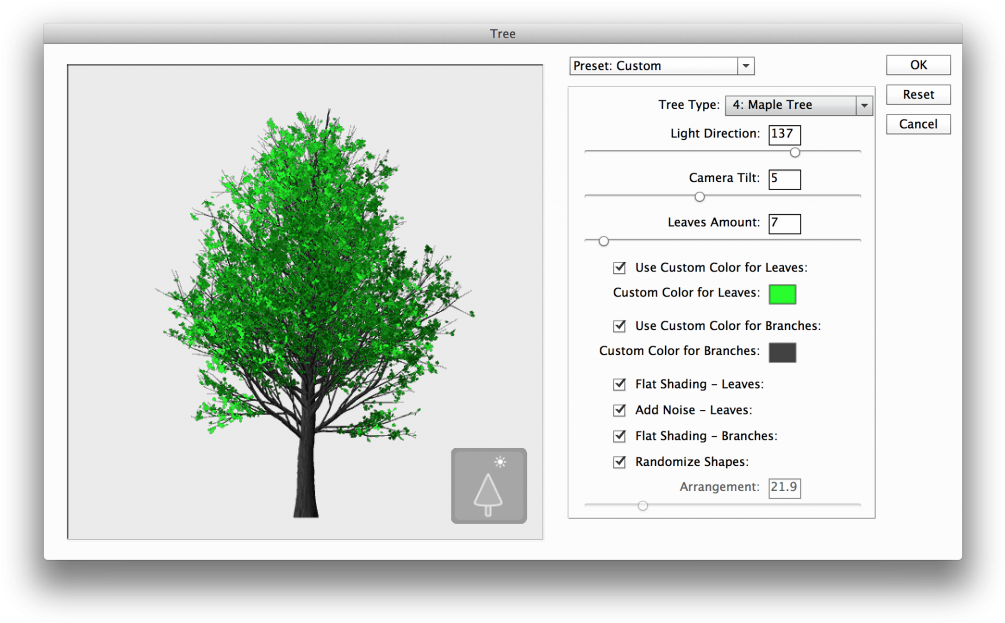This screenshot has height=623, width=1005.
Task: Open the Custom Color for Branches swatch
Action: (x=781, y=351)
